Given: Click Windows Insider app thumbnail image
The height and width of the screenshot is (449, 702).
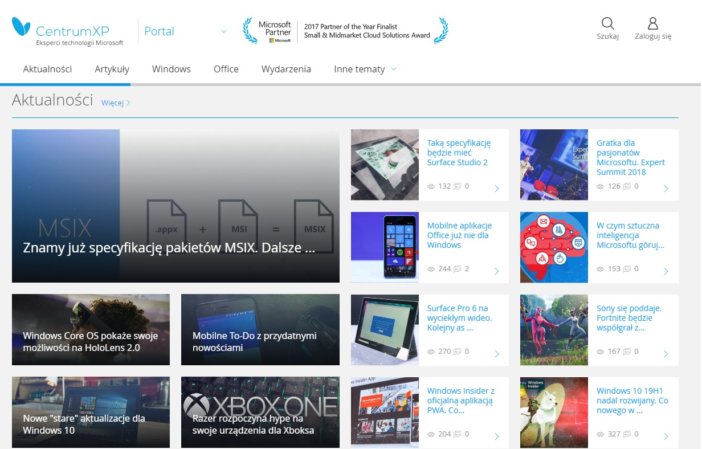Looking at the screenshot, I should [385, 412].
